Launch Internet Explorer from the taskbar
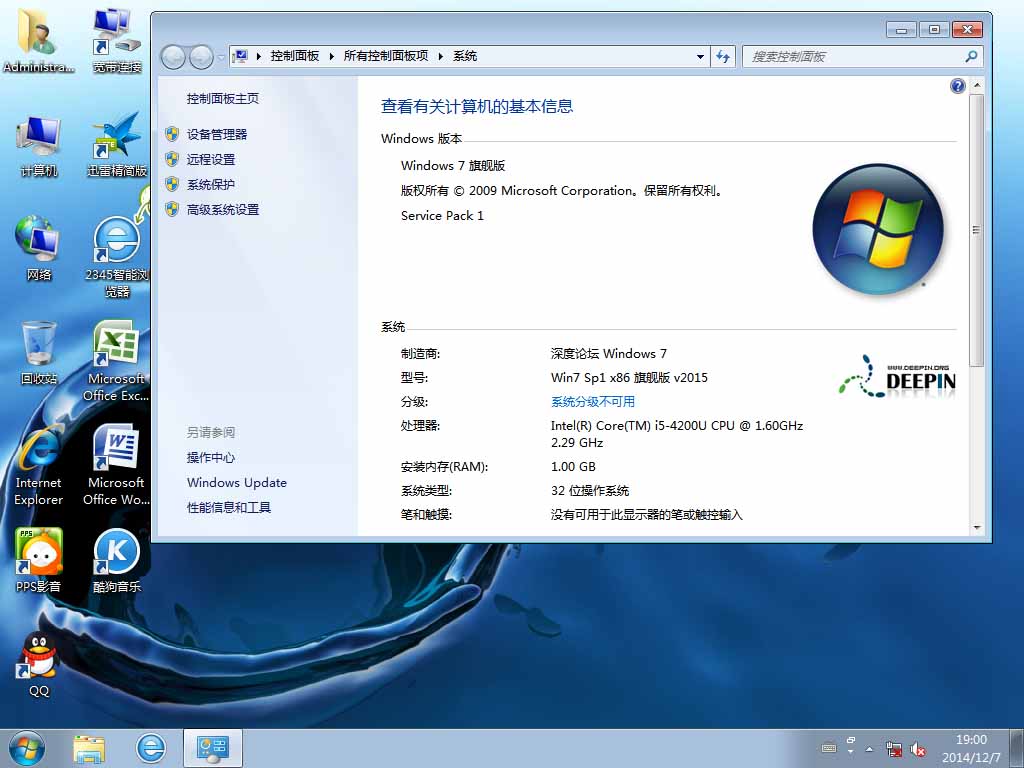This screenshot has width=1024, height=768. pyautogui.click(x=150, y=748)
